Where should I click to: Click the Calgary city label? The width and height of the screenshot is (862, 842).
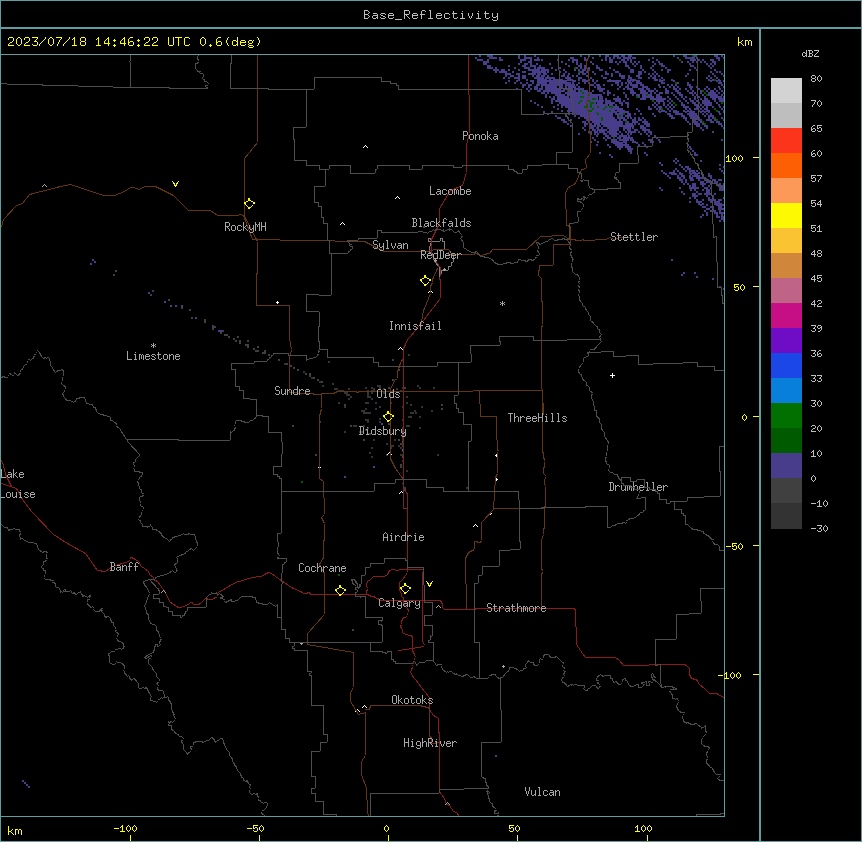point(399,603)
